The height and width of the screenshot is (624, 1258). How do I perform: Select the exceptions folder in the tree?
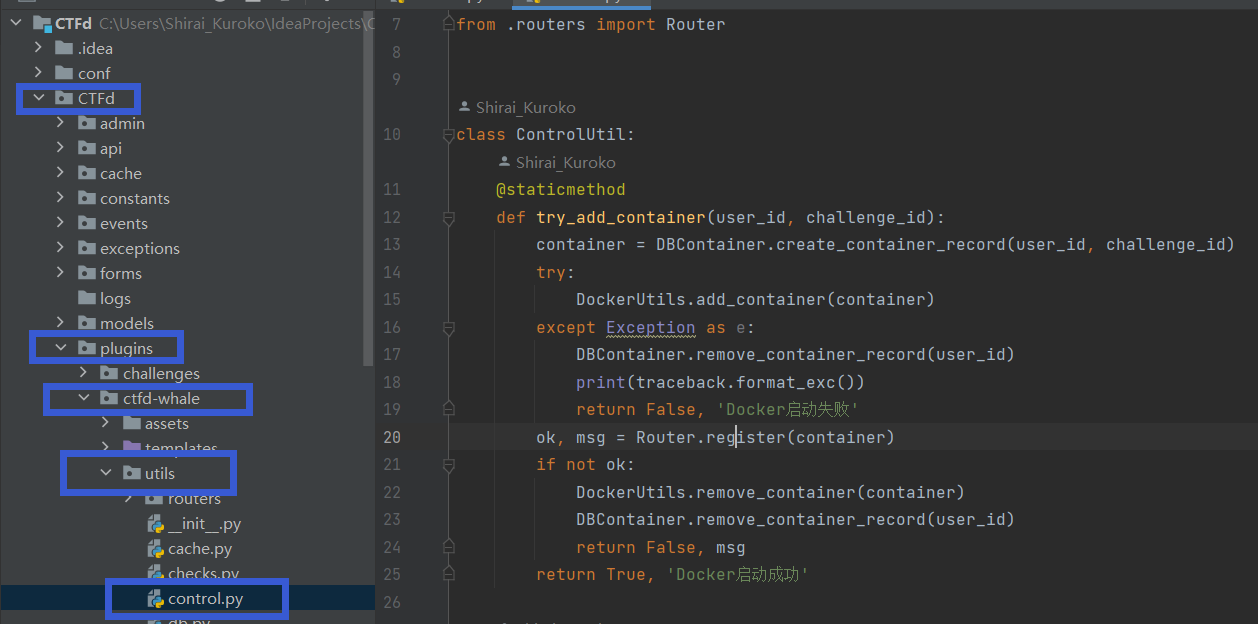(139, 248)
